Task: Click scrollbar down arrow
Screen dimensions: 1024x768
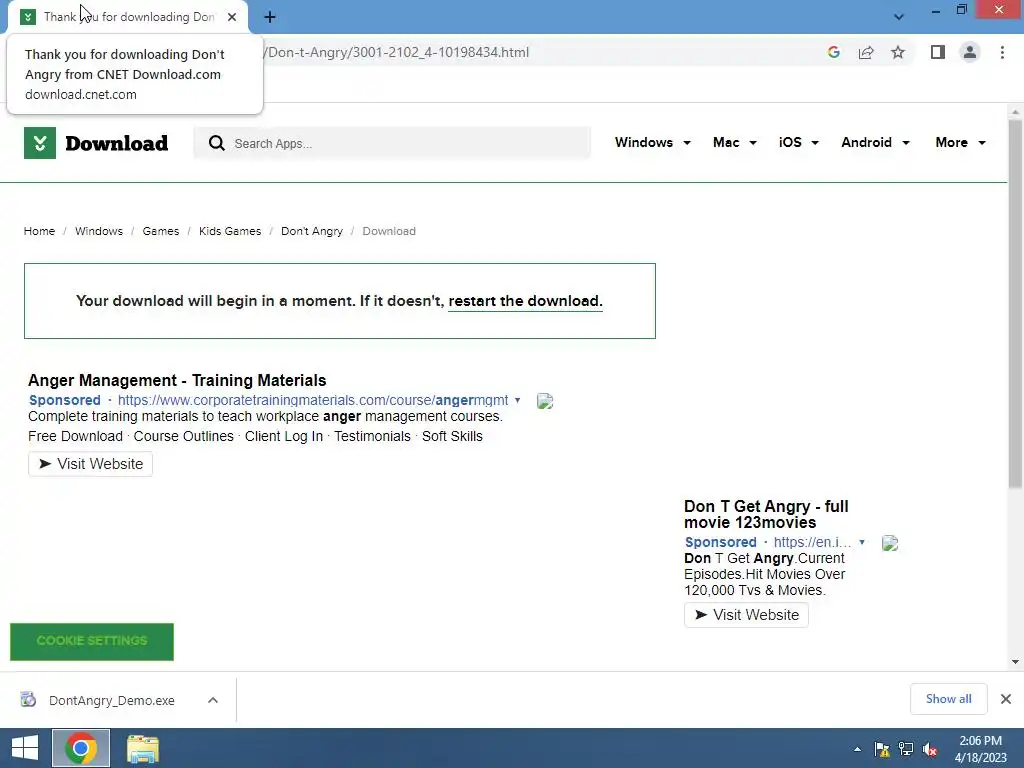Action: click(1015, 662)
